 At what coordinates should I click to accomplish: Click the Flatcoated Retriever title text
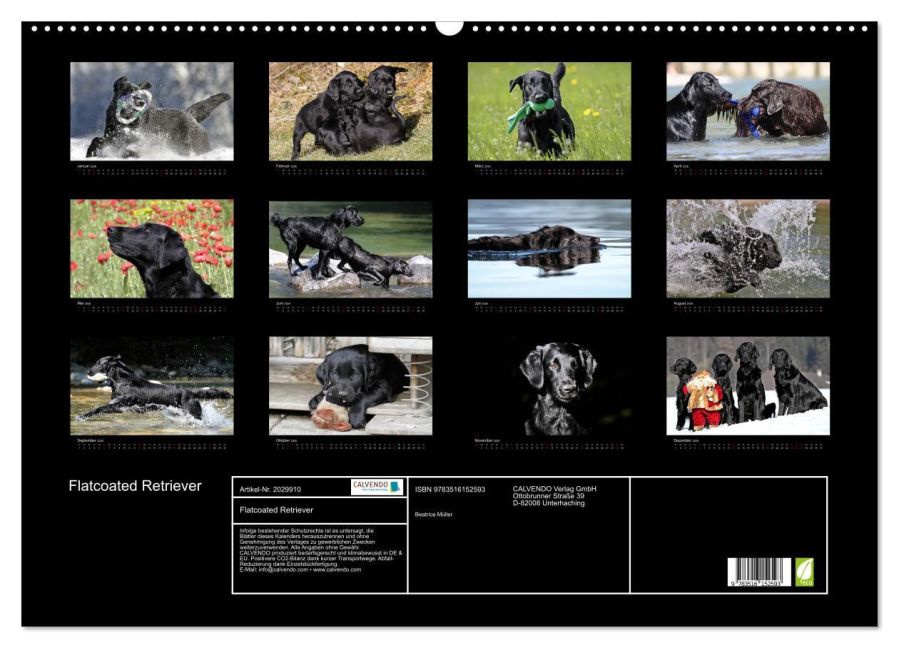point(135,486)
